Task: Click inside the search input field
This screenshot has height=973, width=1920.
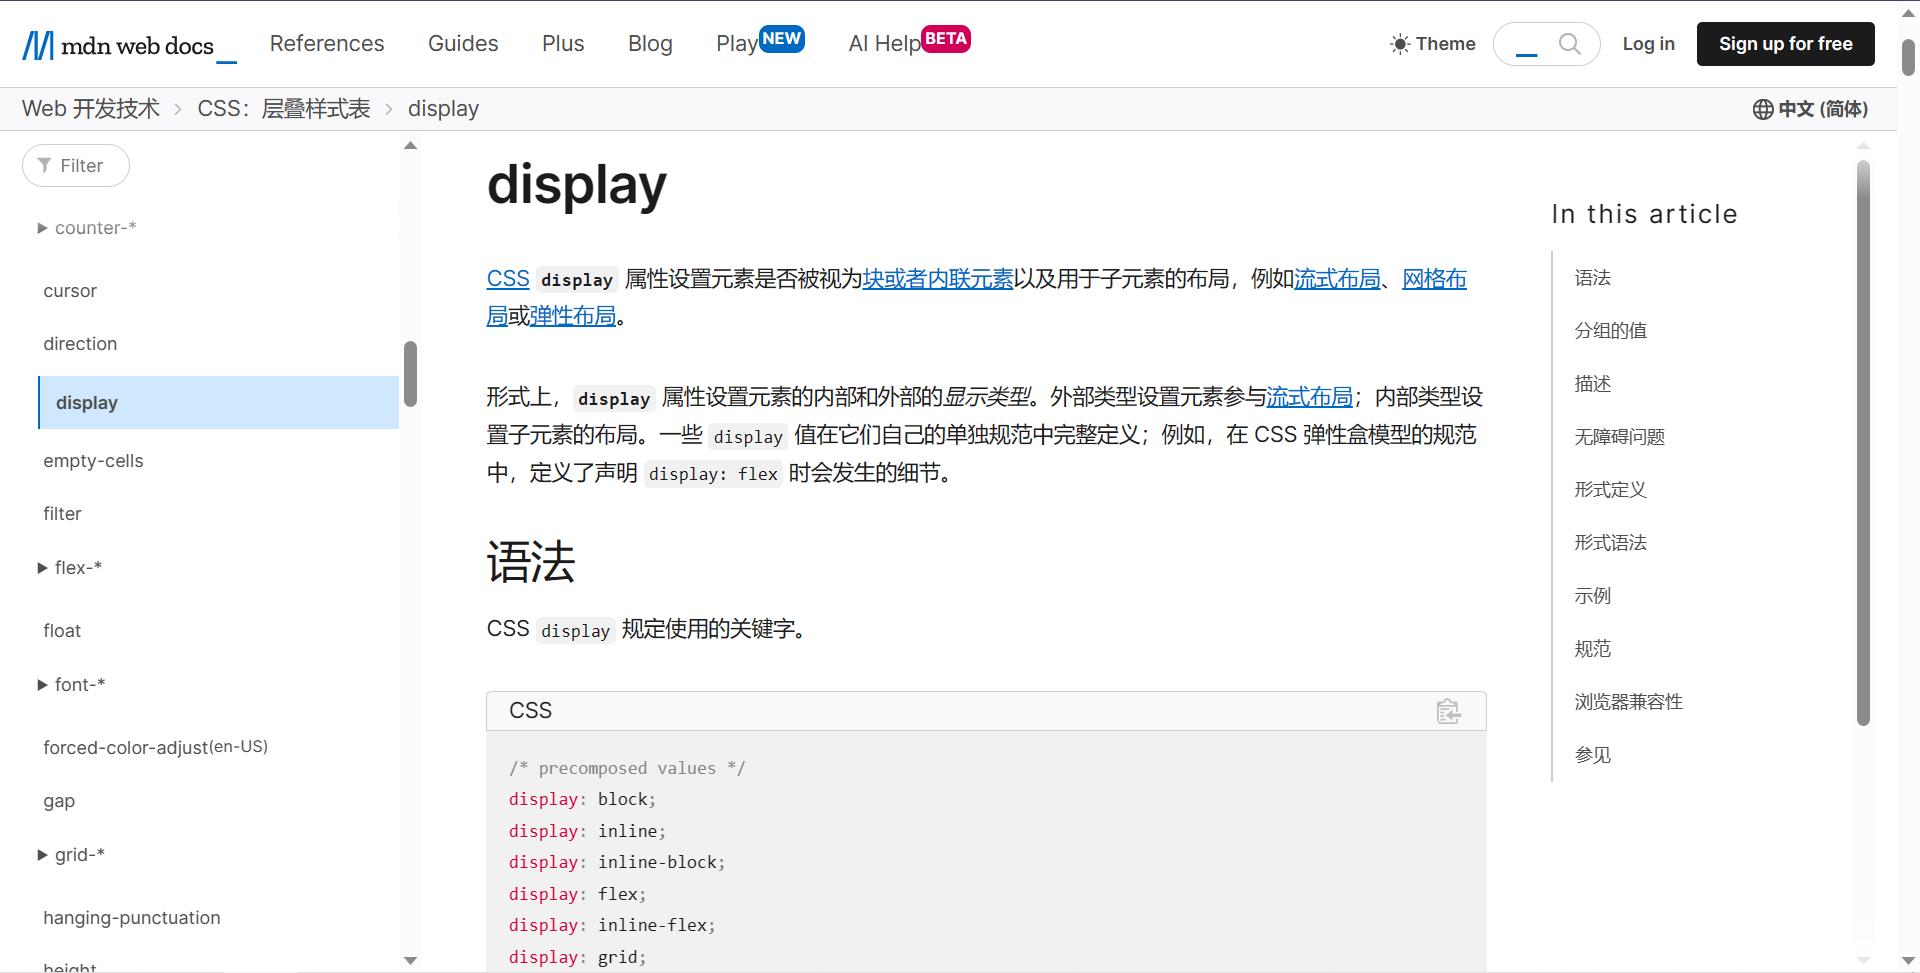Action: tap(1525, 43)
